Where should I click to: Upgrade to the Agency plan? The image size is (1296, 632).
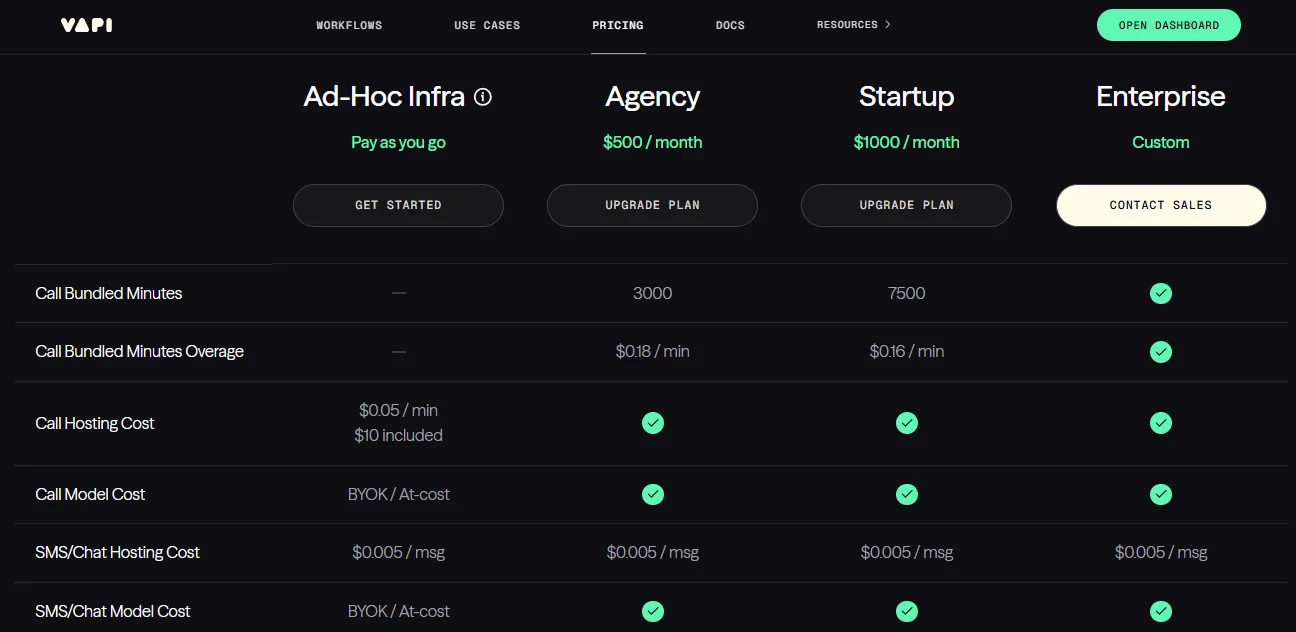click(652, 205)
